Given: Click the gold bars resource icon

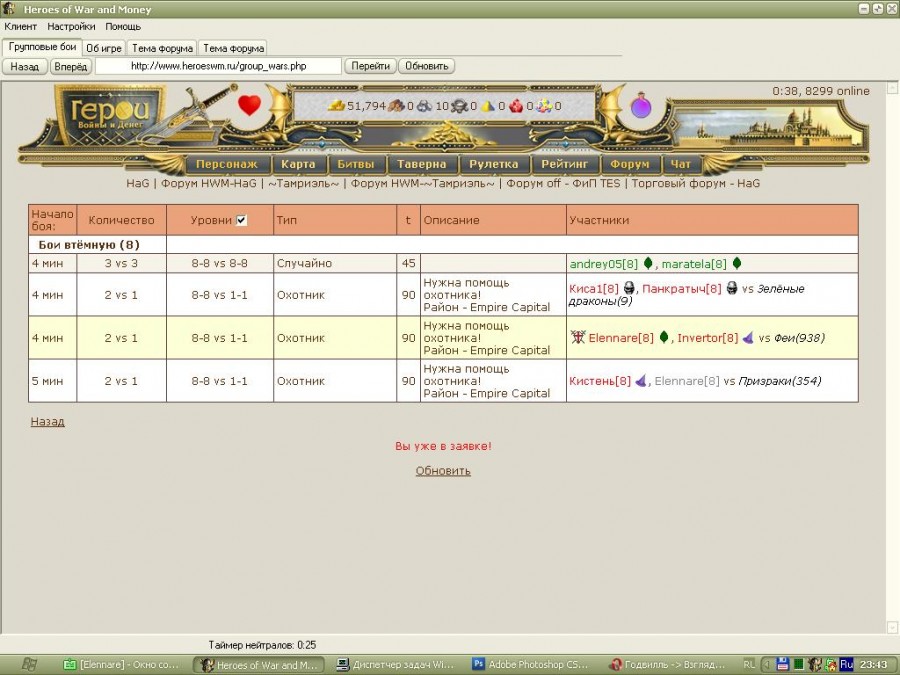Looking at the screenshot, I should [336, 106].
